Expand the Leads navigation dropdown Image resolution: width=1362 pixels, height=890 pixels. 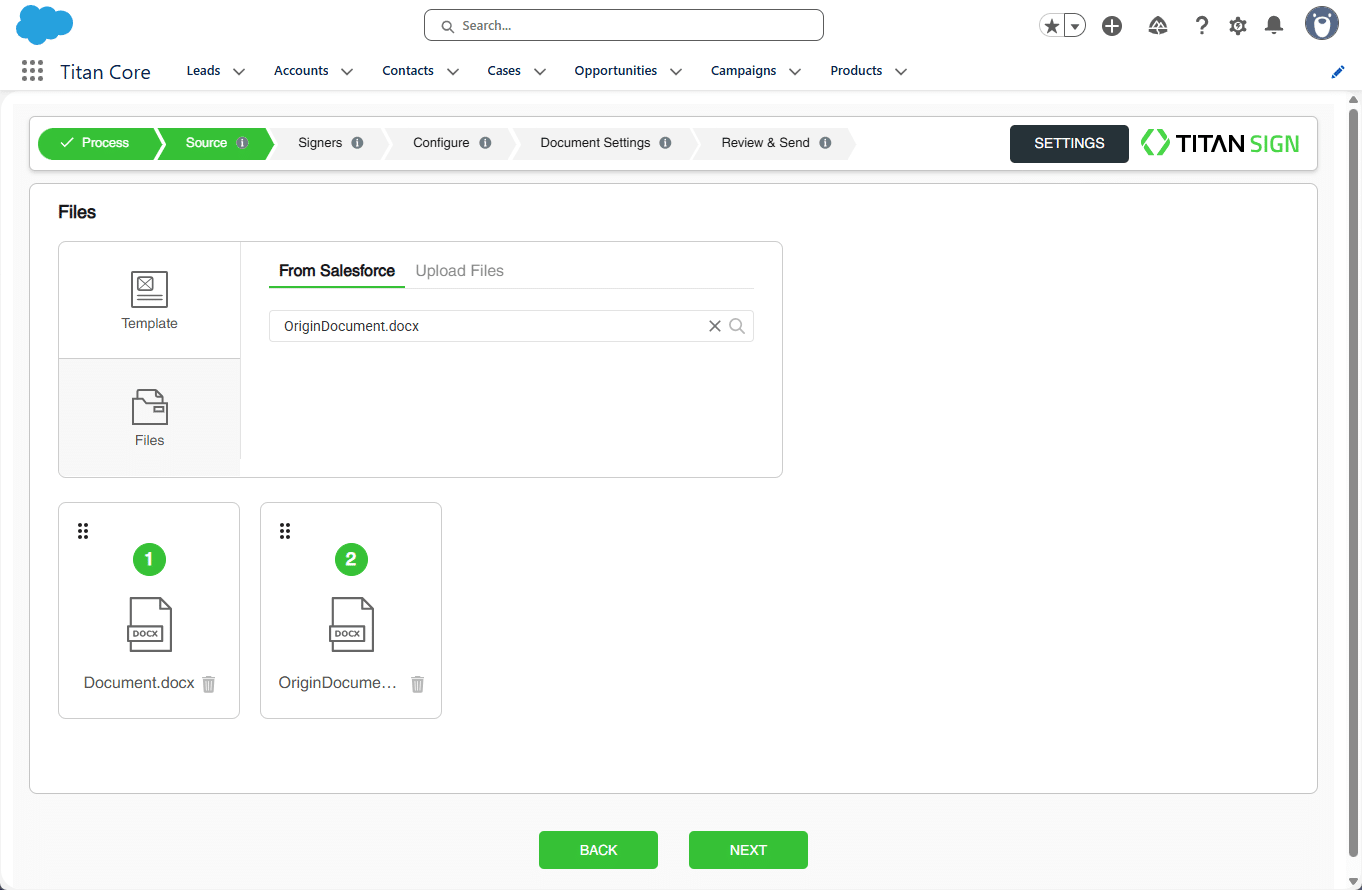[x=239, y=72]
